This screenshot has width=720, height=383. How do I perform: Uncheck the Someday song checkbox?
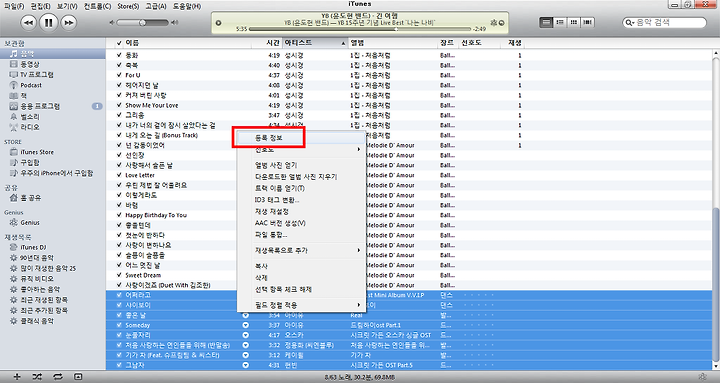pos(119,325)
